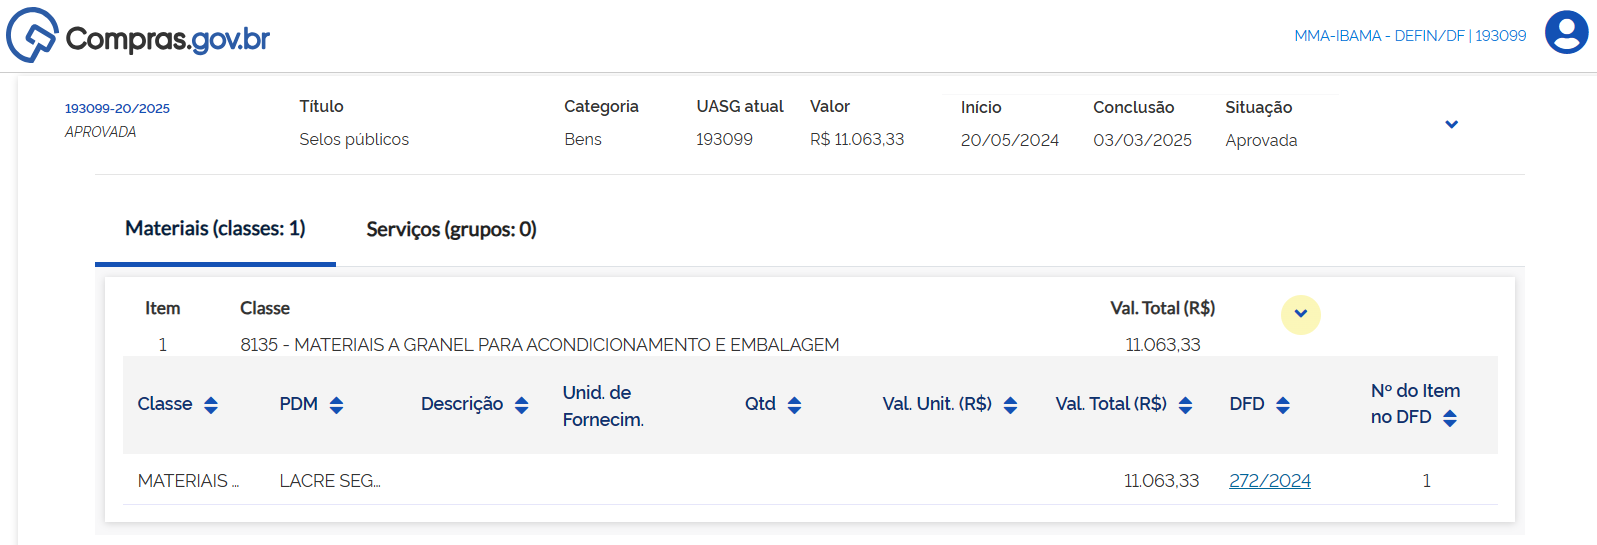1597x545 pixels.
Task: Sort by Qtd column arrows
Action: point(794,405)
